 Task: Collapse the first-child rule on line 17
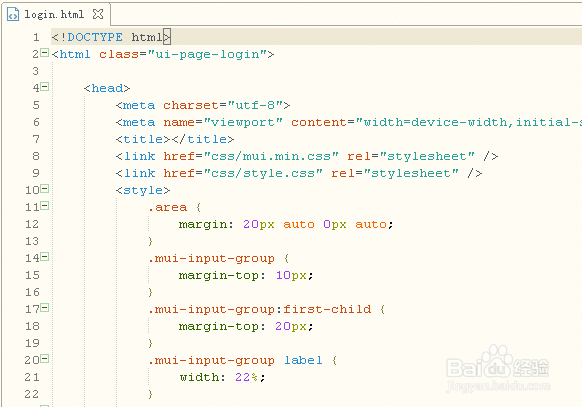(x=45, y=308)
